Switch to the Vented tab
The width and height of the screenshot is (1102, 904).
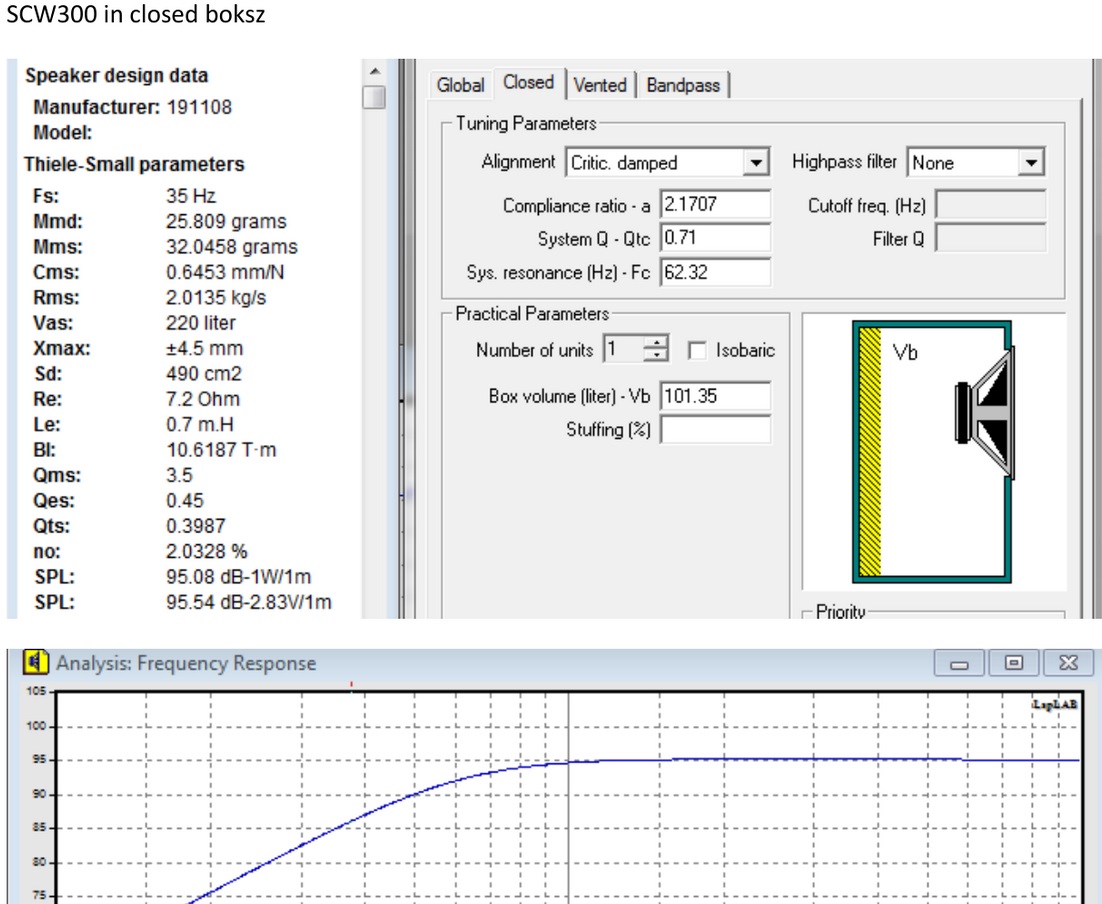click(600, 86)
